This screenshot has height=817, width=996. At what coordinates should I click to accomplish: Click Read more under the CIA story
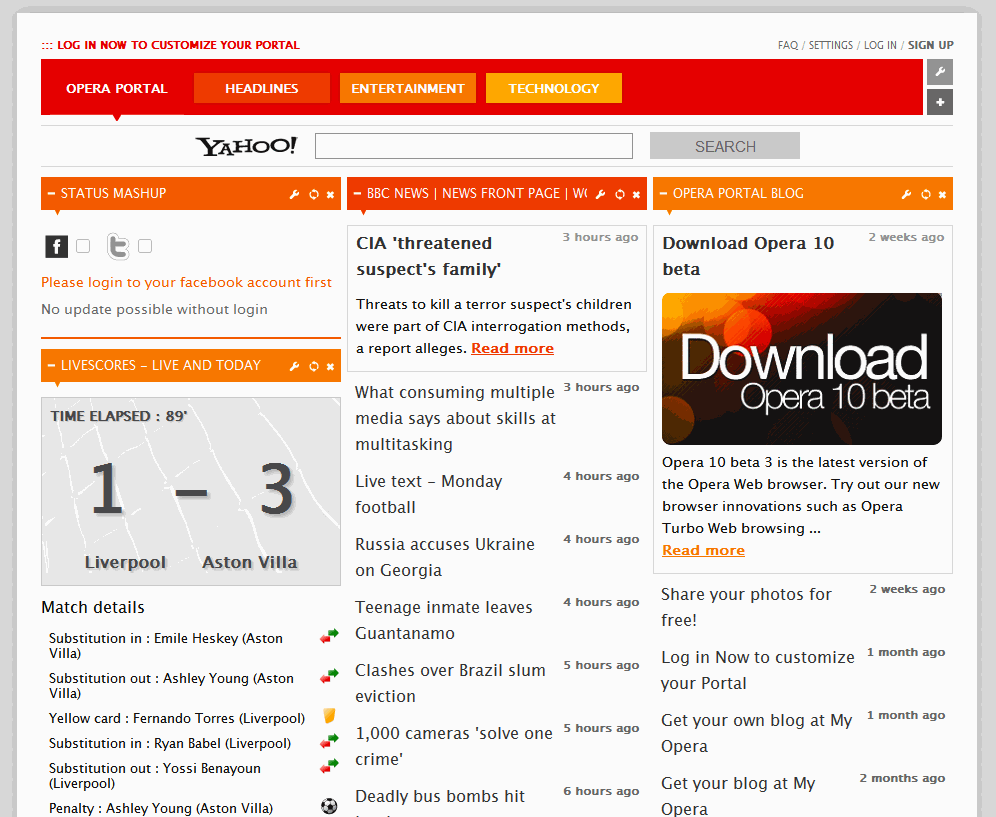[x=512, y=348]
